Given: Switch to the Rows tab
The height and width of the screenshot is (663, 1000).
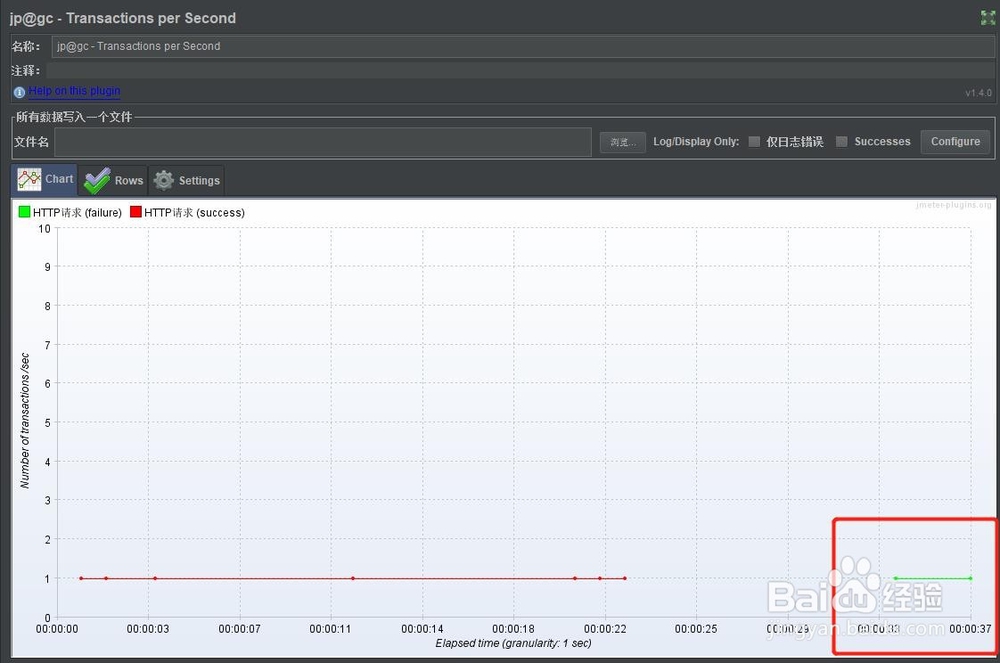Looking at the screenshot, I should point(114,180).
